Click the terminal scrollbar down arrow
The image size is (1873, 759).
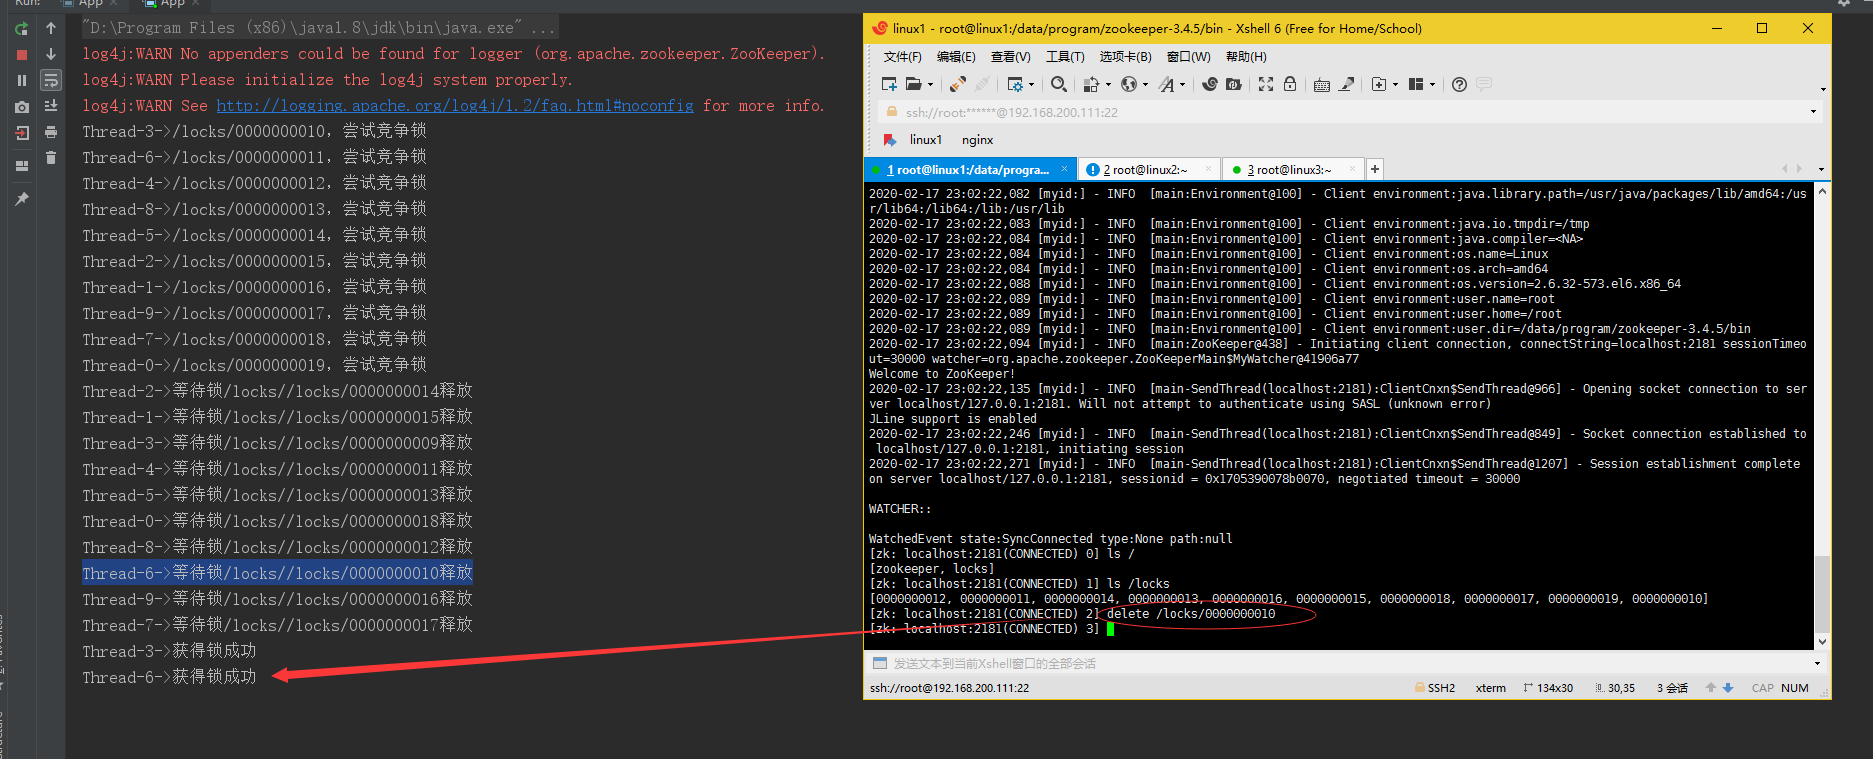click(1822, 642)
